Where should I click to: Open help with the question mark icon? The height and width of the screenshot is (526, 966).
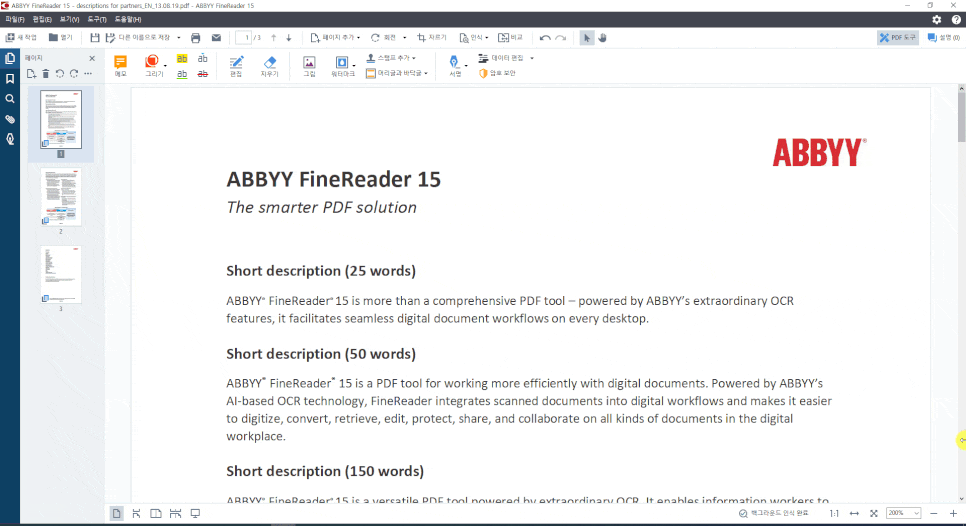click(x=956, y=20)
